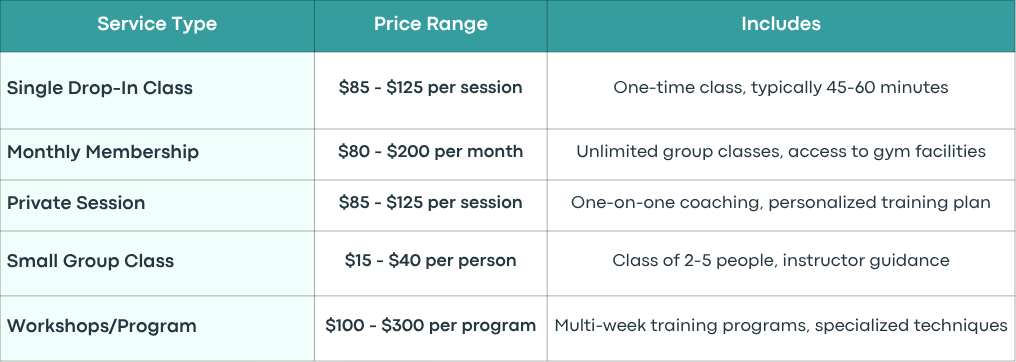Click the Multi-week training programs description
Screen dimensions: 1016x362
click(781, 325)
